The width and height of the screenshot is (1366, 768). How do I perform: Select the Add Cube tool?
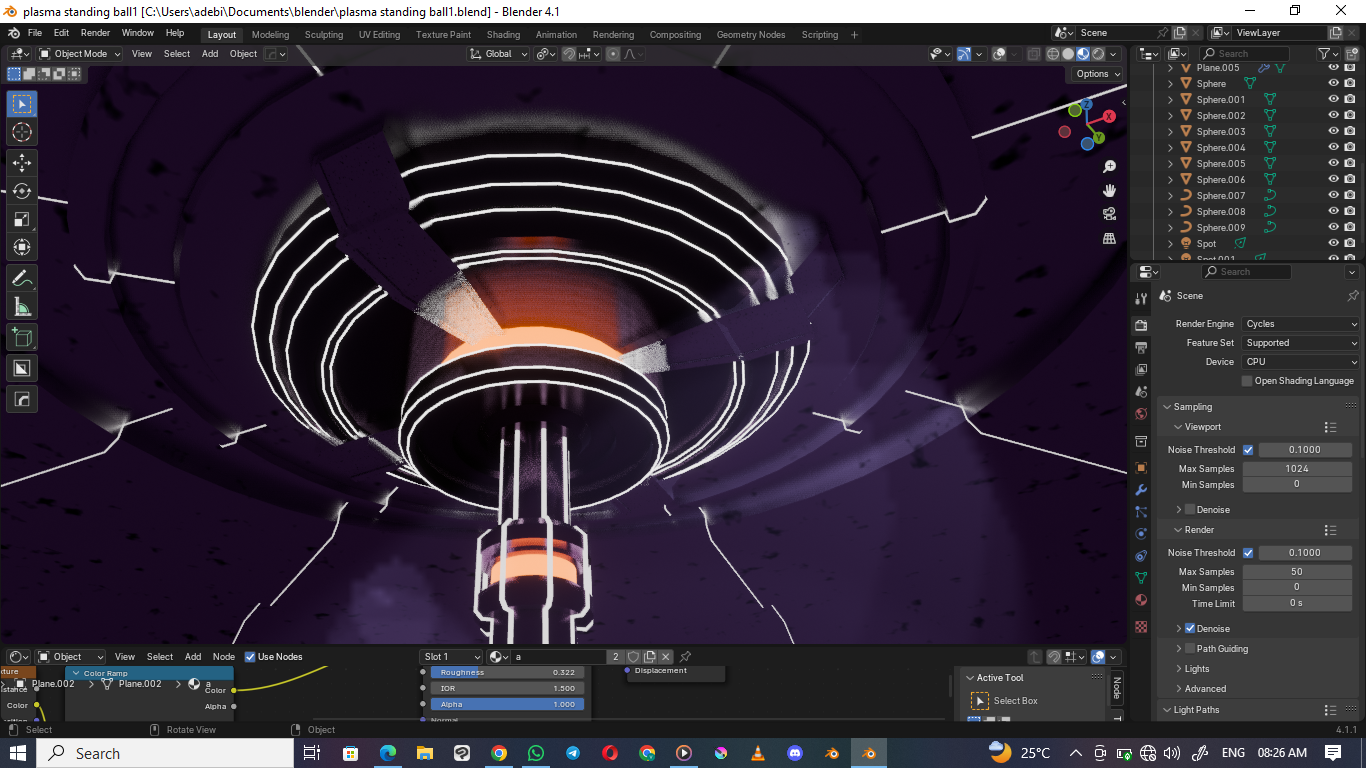(22, 338)
